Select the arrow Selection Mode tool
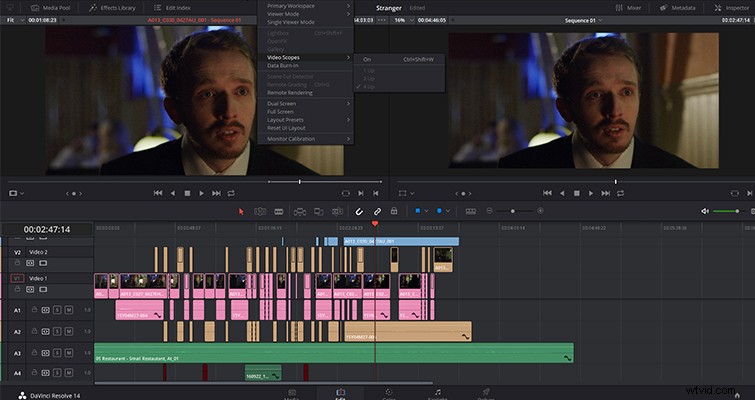The height and width of the screenshot is (400, 755). (241, 211)
